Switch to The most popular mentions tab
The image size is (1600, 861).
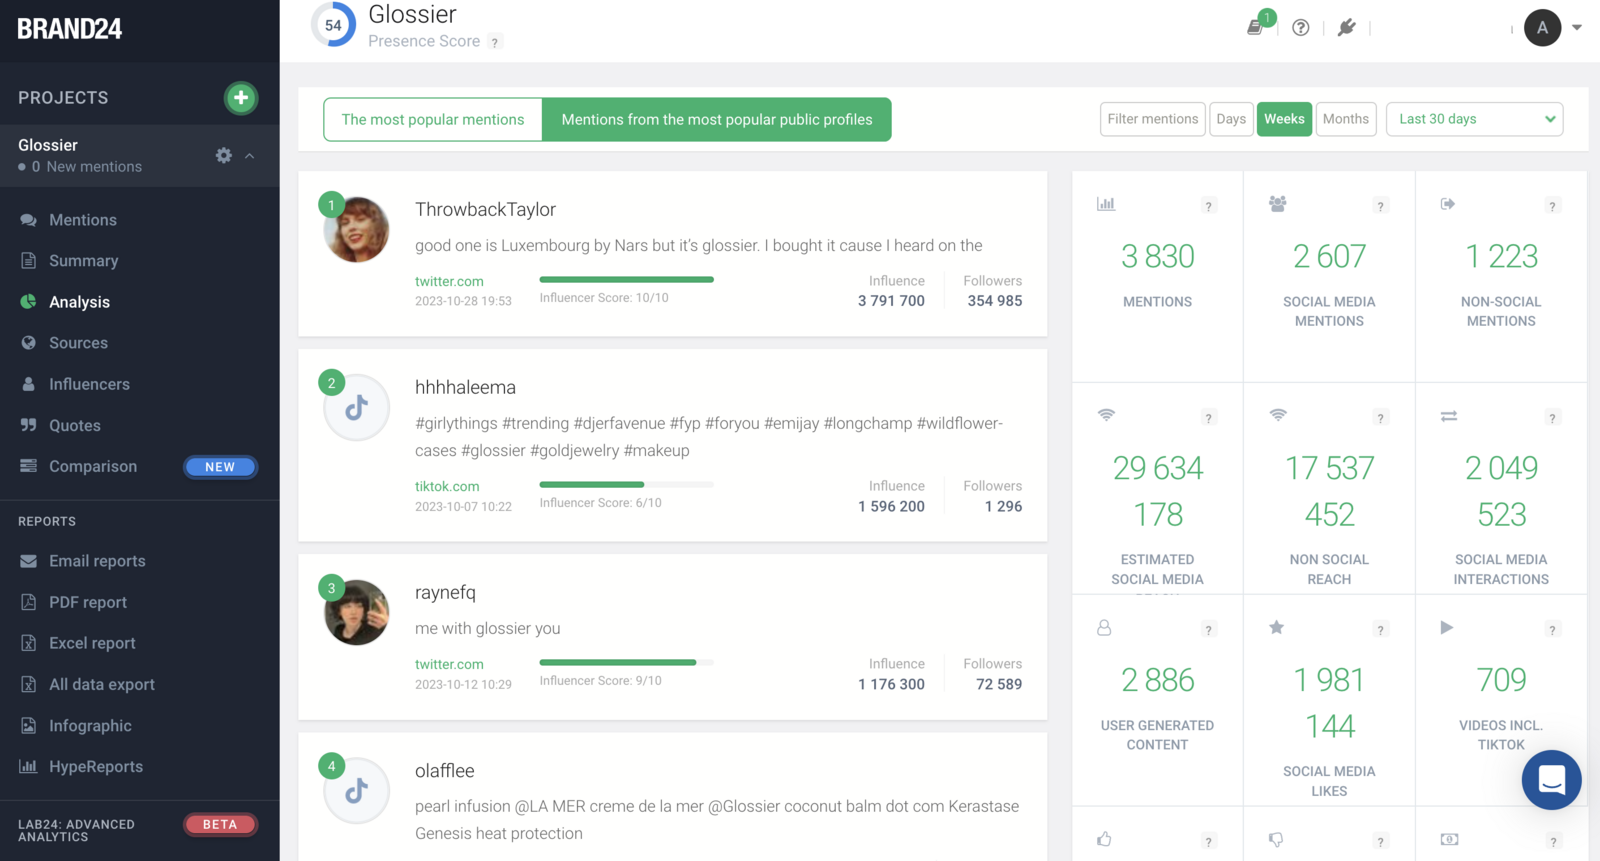click(x=433, y=119)
